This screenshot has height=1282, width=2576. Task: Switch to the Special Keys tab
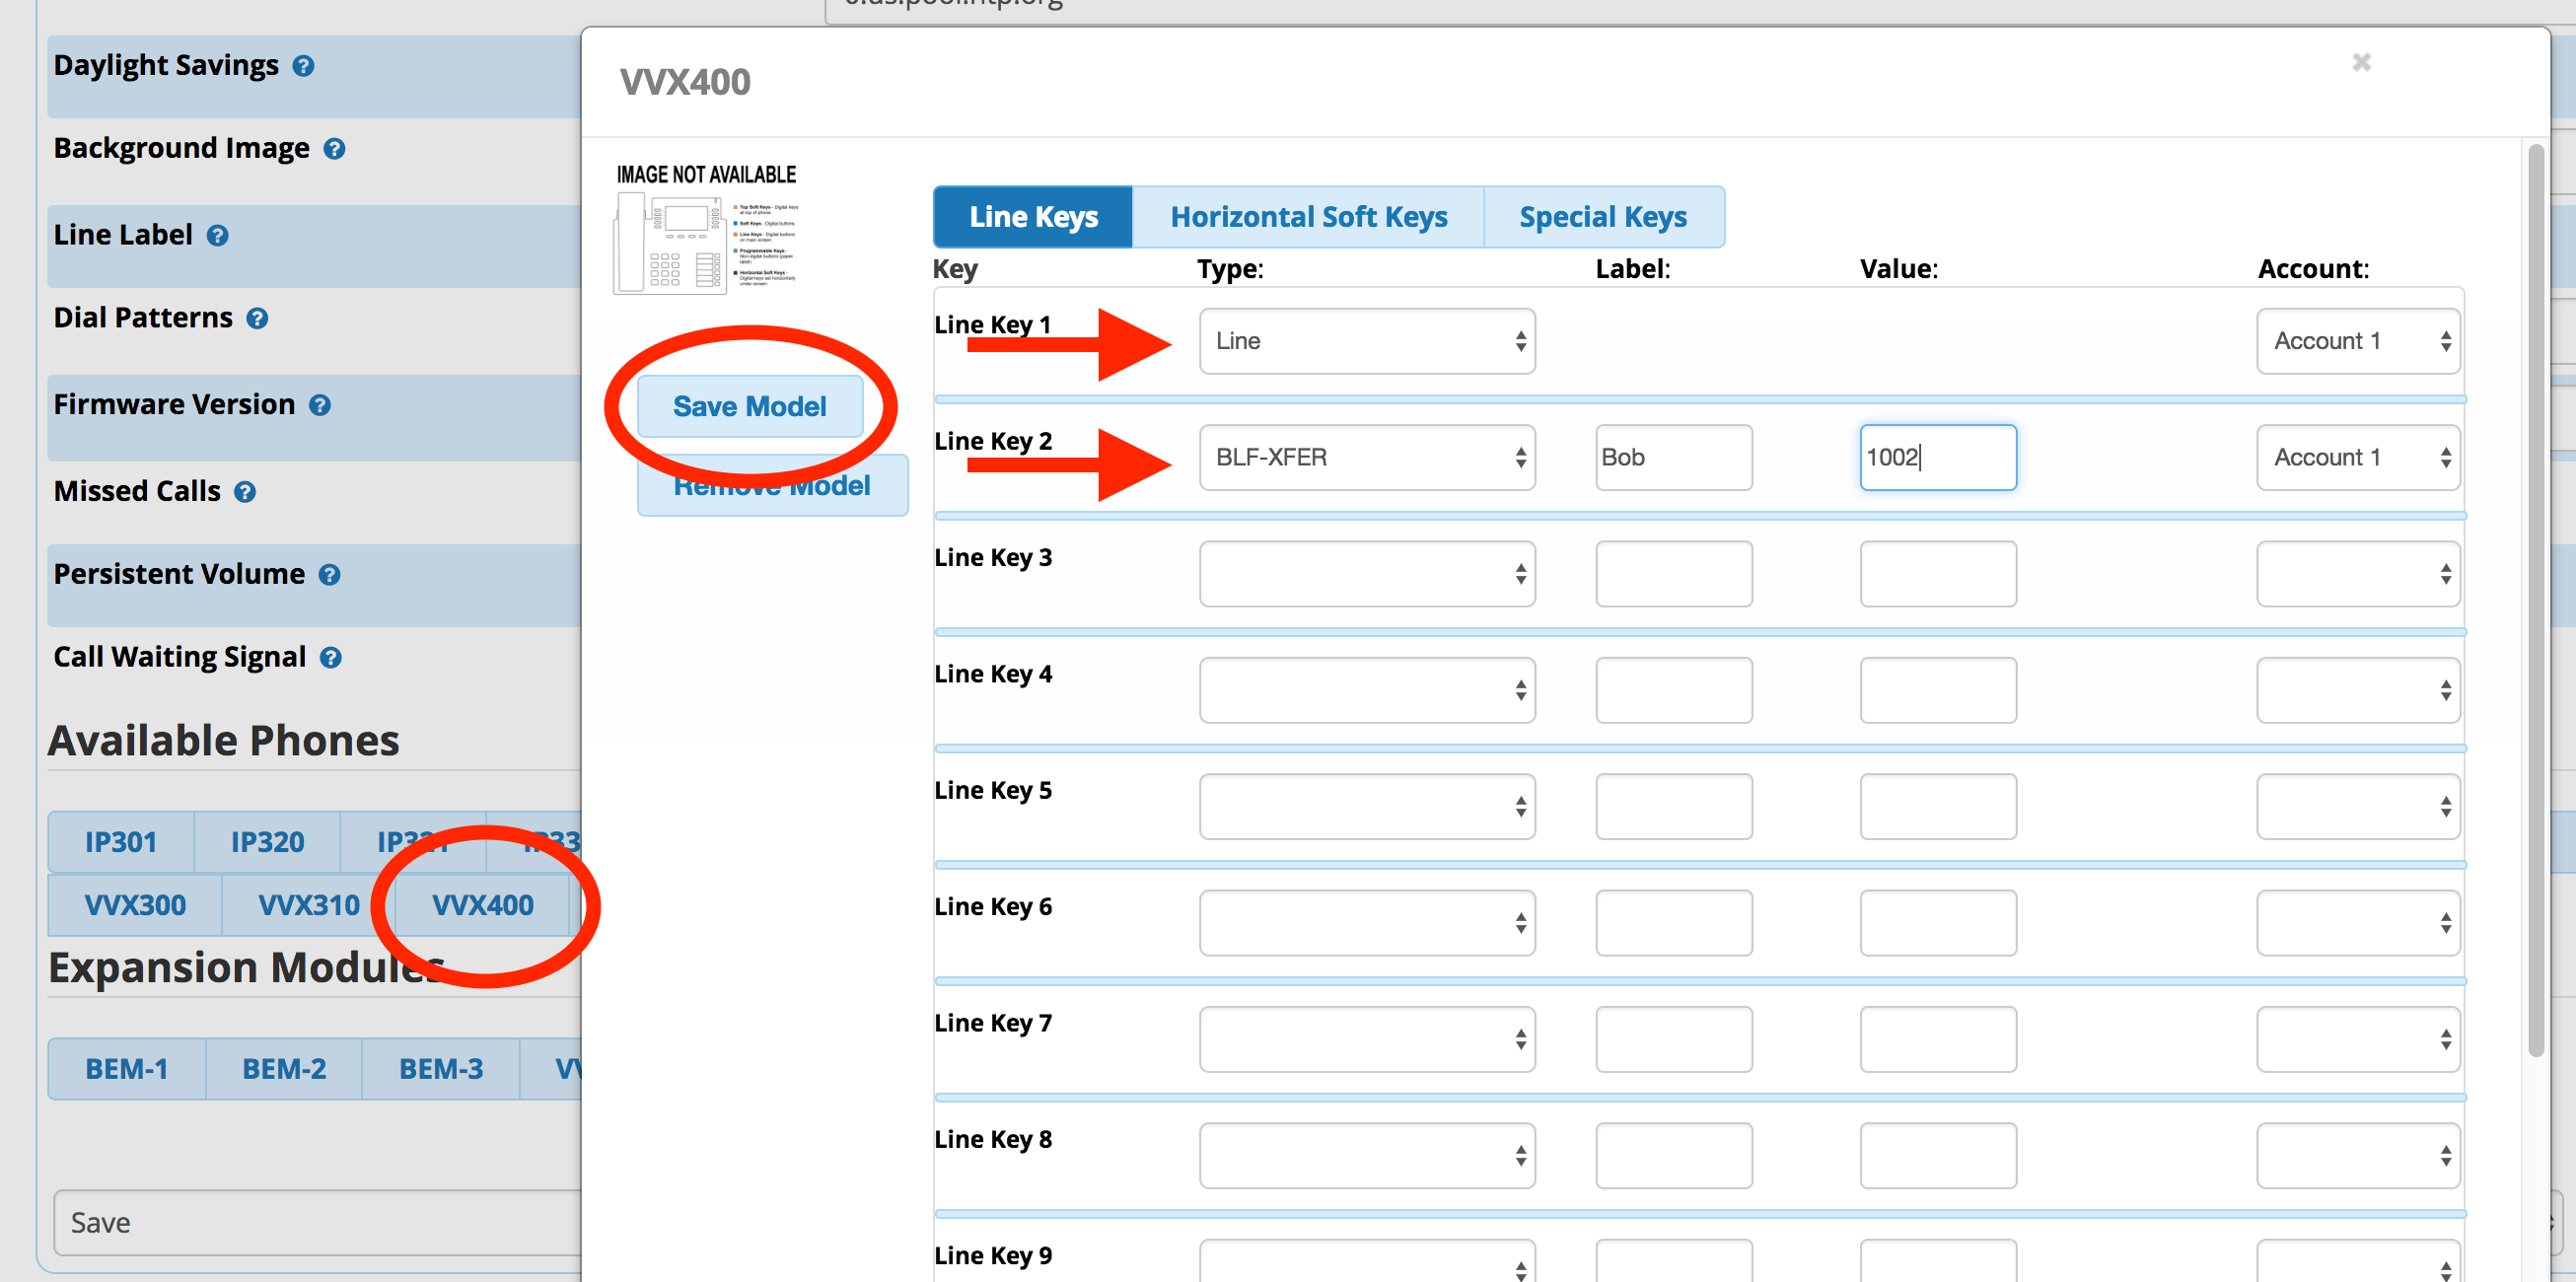1602,217
